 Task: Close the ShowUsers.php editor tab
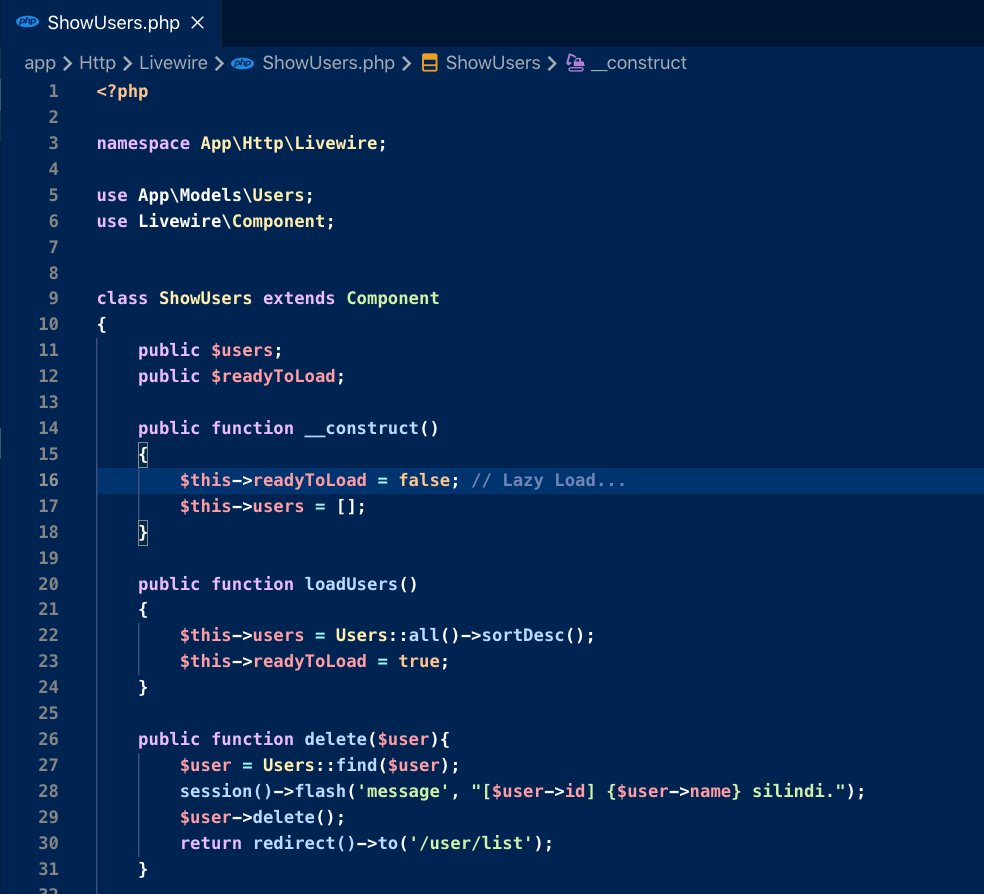pos(198,23)
